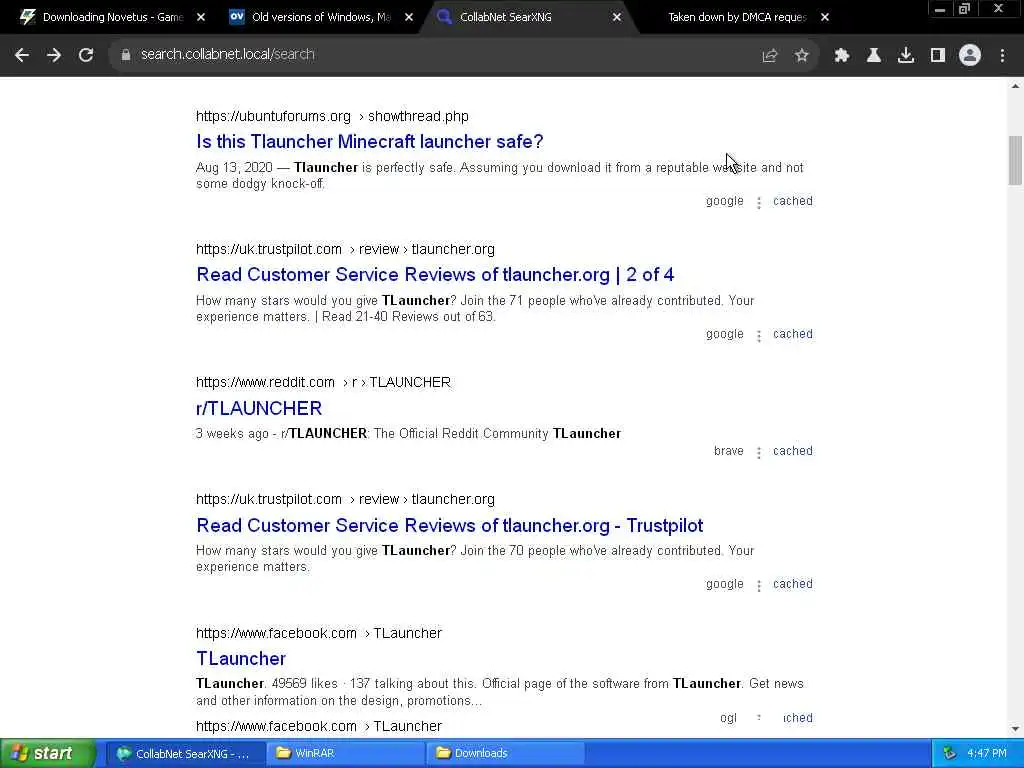The width and height of the screenshot is (1024, 768).
Task: Open the Chrome Labs flask icon
Action: [874, 56]
